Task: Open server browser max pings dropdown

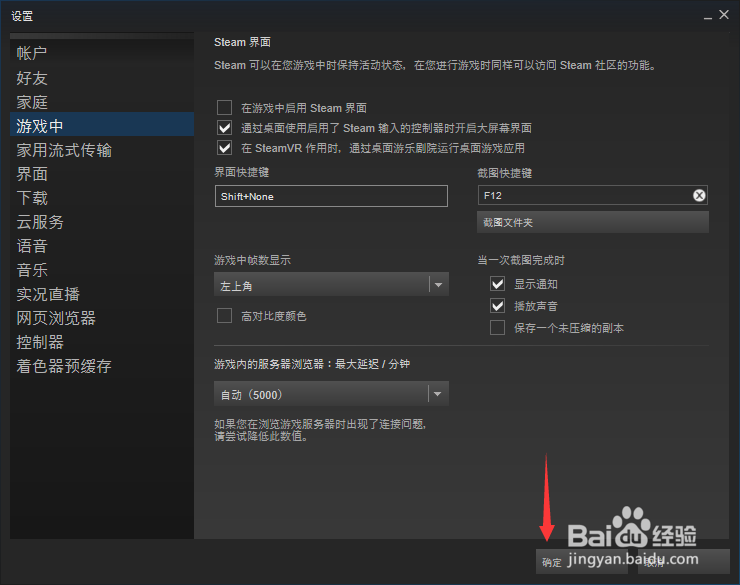Action: (x=331, y=394)
